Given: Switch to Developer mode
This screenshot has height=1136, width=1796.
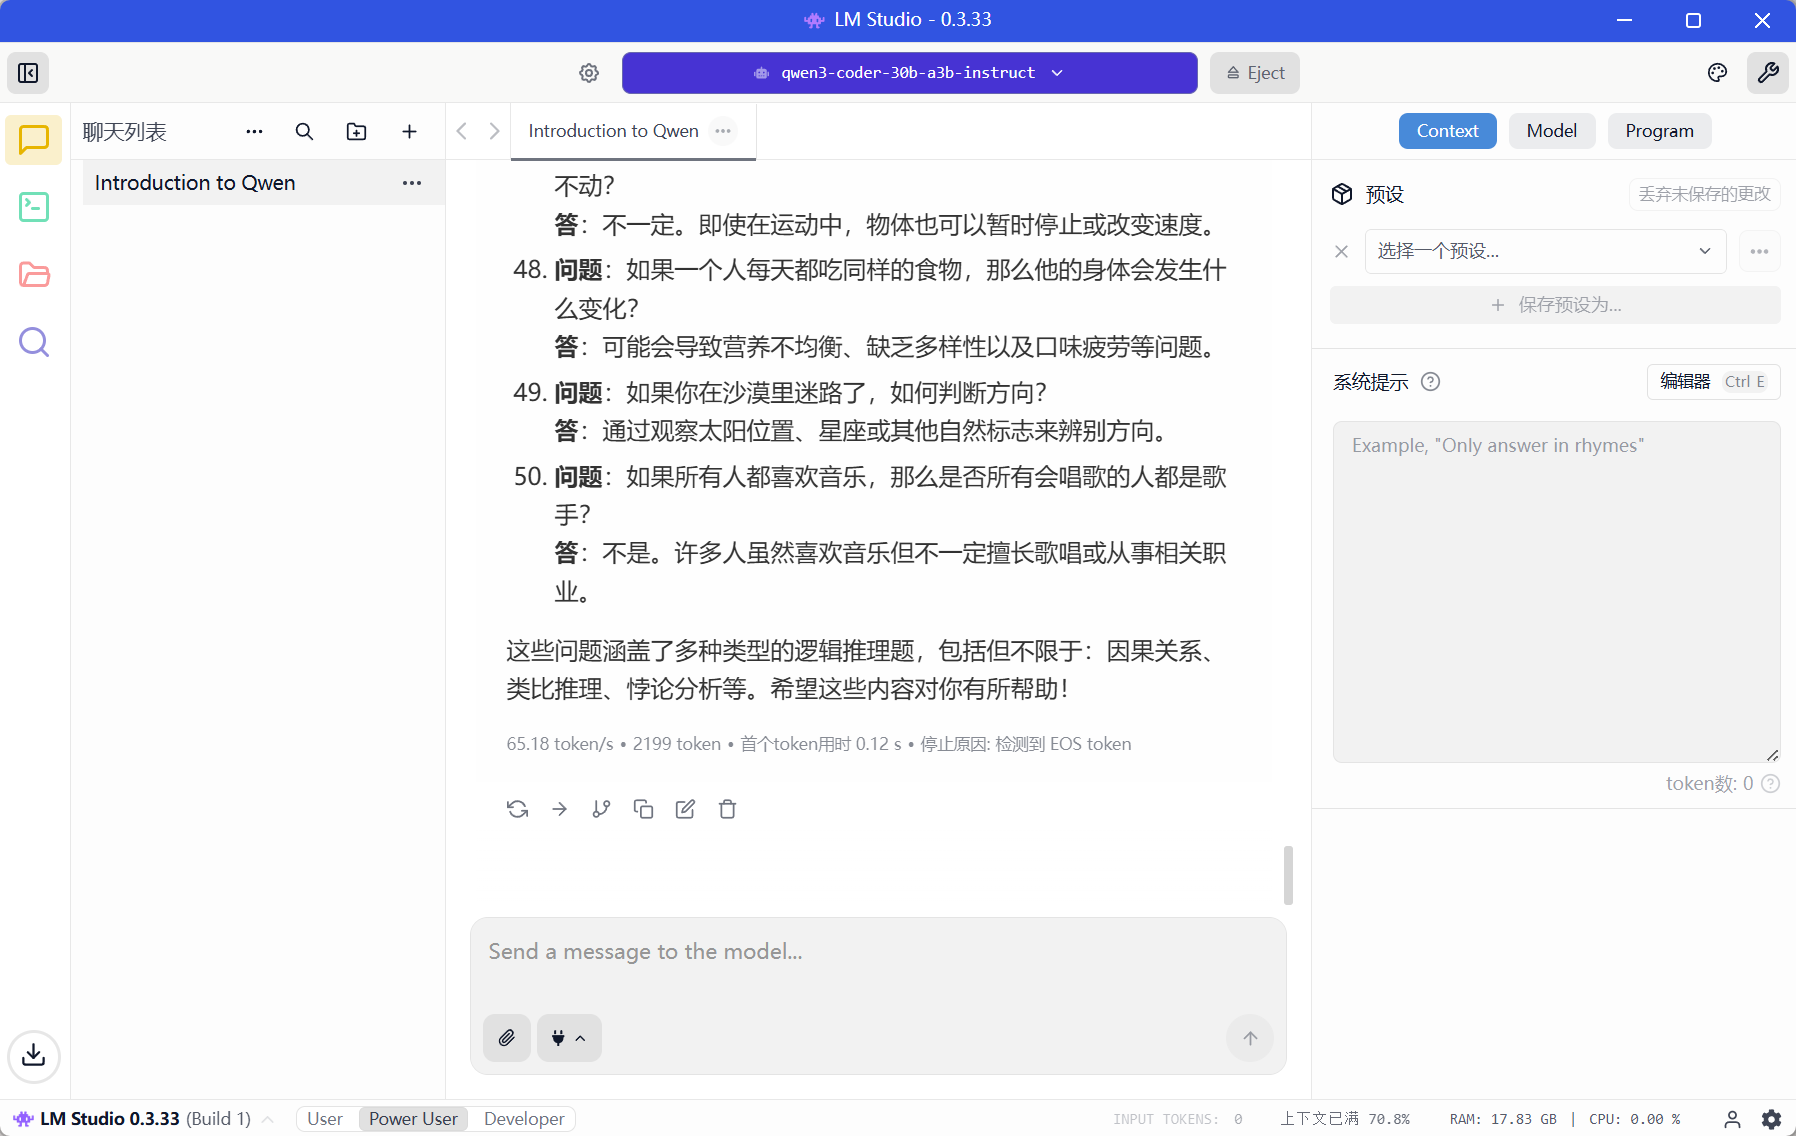Looking at the screenshot, I should point(524,1119).
